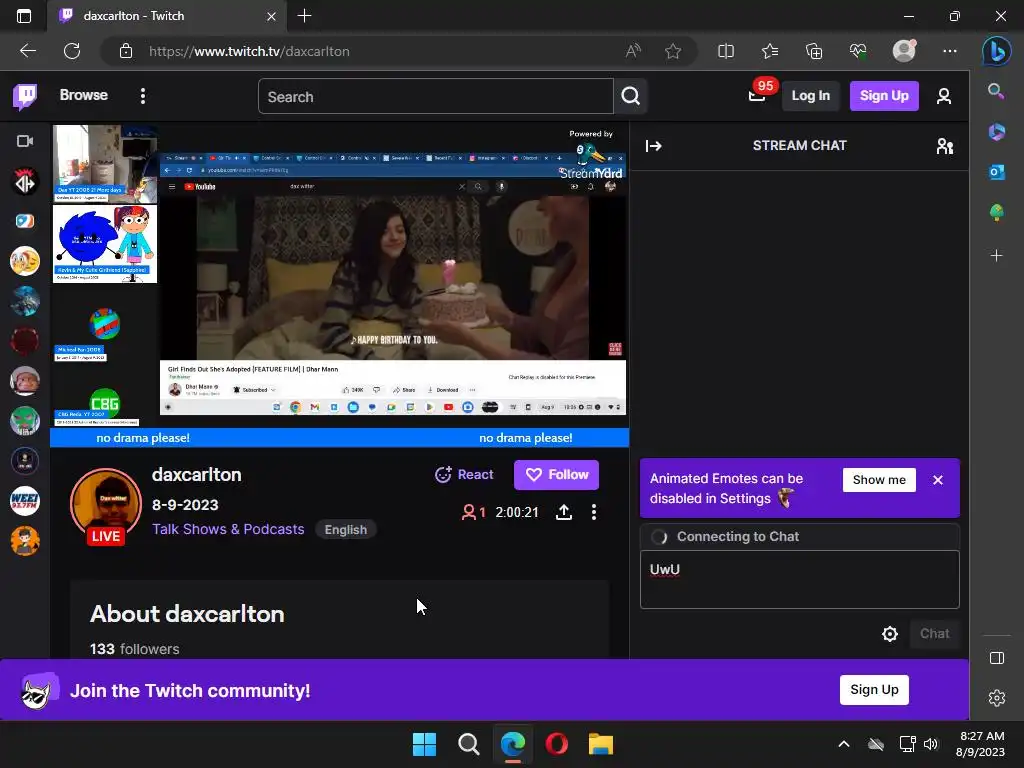Click the Sign Up button in top navigation
The image size is (1024, 768).
pyautogui.click(x=884, y=96)
